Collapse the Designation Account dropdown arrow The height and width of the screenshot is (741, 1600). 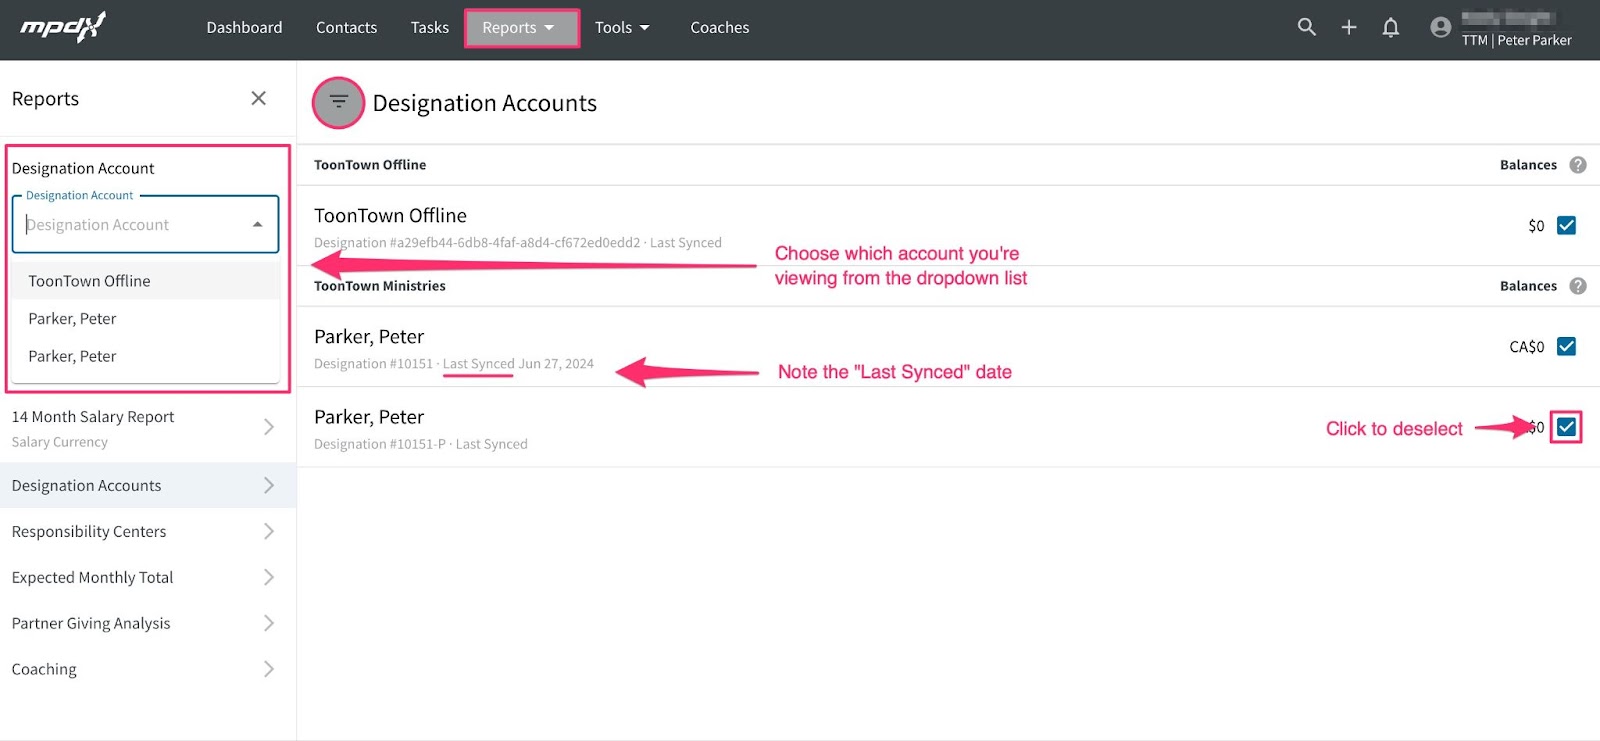click(257, 225)
